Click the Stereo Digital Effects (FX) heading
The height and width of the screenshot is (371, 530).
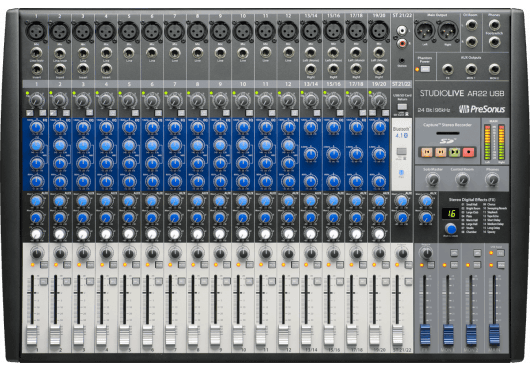(472, 200)
